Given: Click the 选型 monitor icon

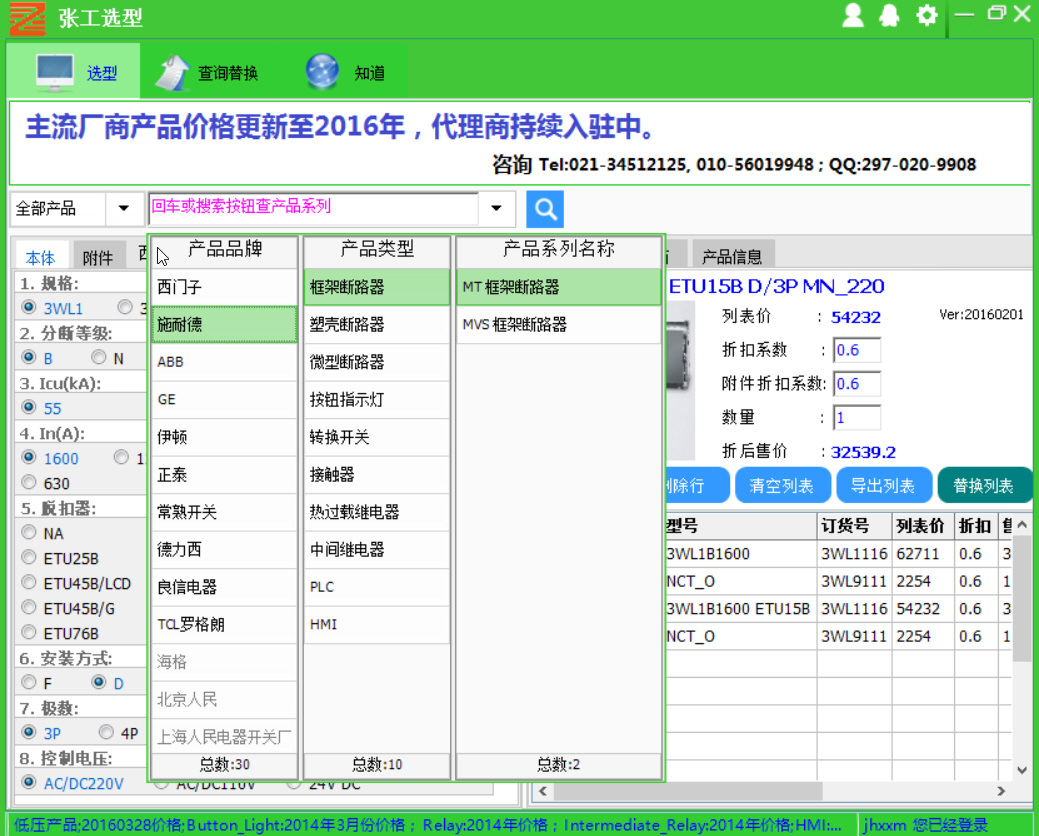Looking at the screenshot, I should coord(55,72).
